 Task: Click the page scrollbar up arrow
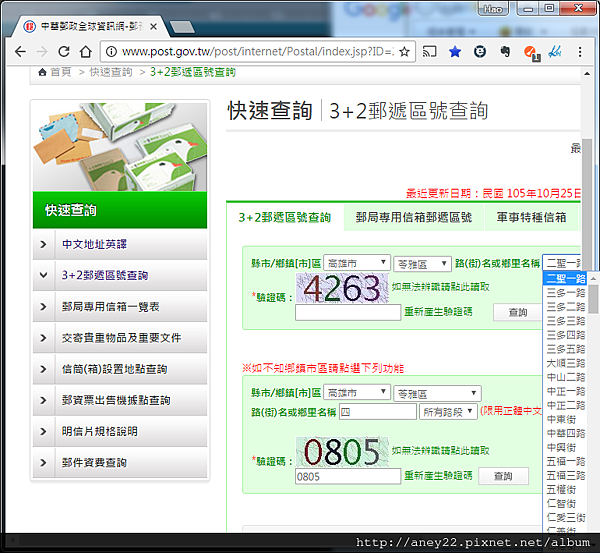pos(587,73)
